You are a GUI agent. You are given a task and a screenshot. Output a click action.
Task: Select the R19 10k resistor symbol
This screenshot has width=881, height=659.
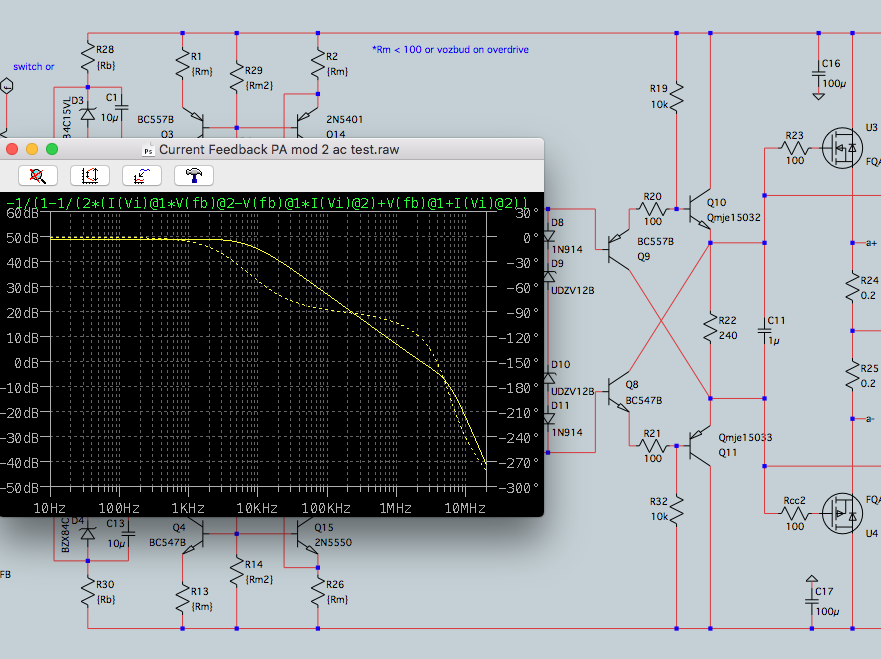pyautogui.click(x=676, y=97)
